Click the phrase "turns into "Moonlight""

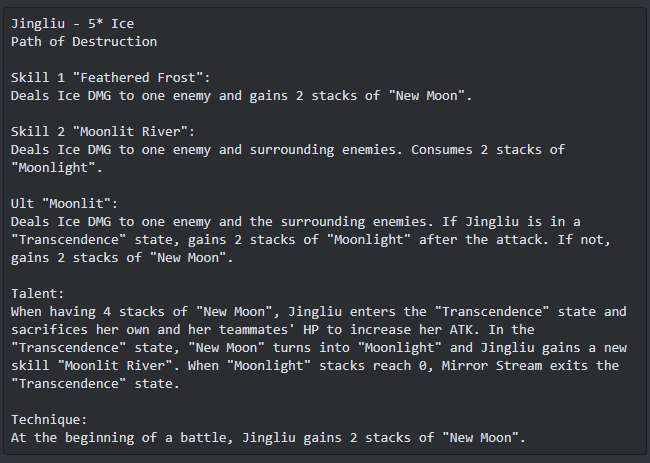[357, 348]
